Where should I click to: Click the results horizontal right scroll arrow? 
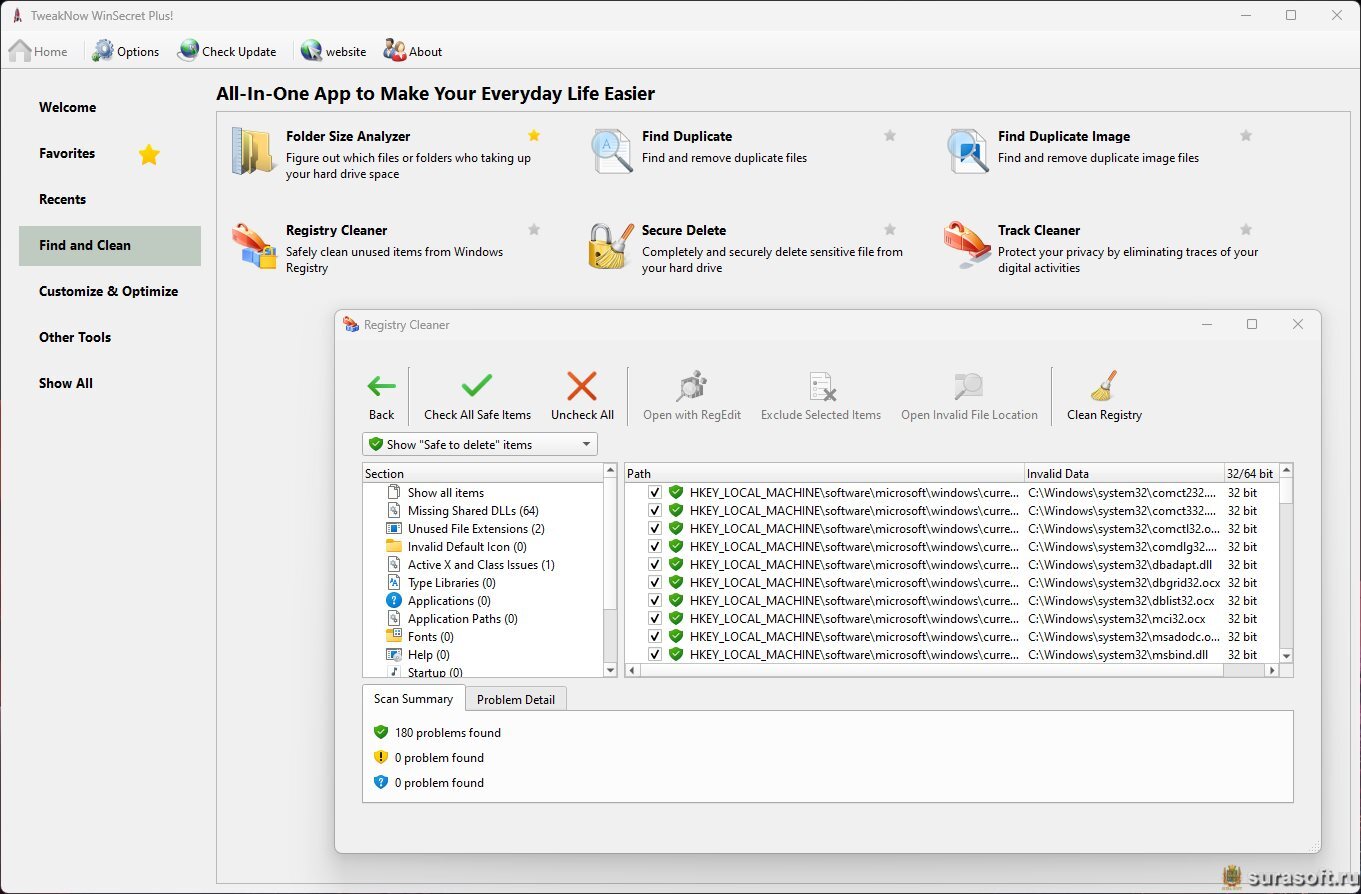[1272, 670]
